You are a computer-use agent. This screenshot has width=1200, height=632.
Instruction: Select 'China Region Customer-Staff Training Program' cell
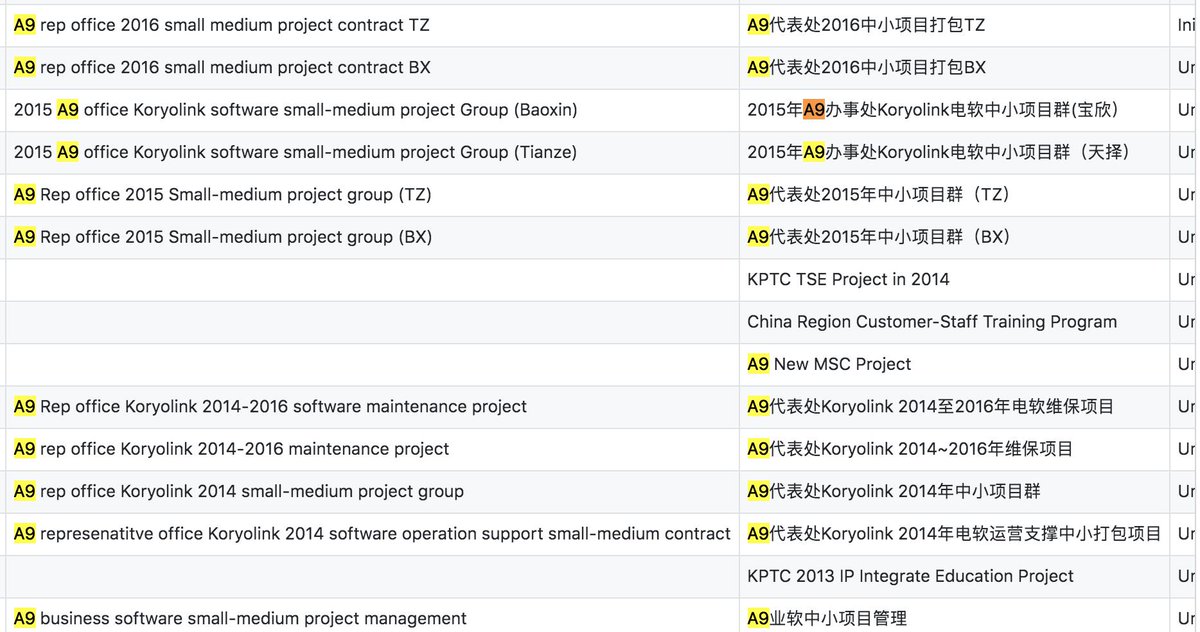click(x=955, y=322)
